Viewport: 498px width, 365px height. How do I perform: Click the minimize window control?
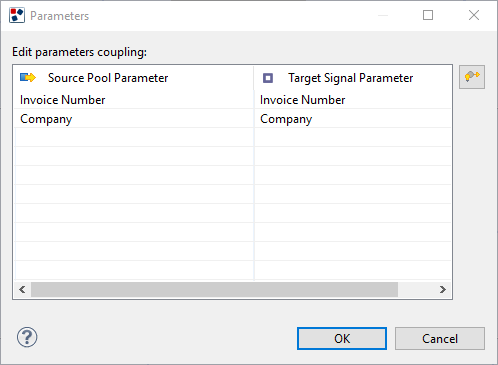383,15
